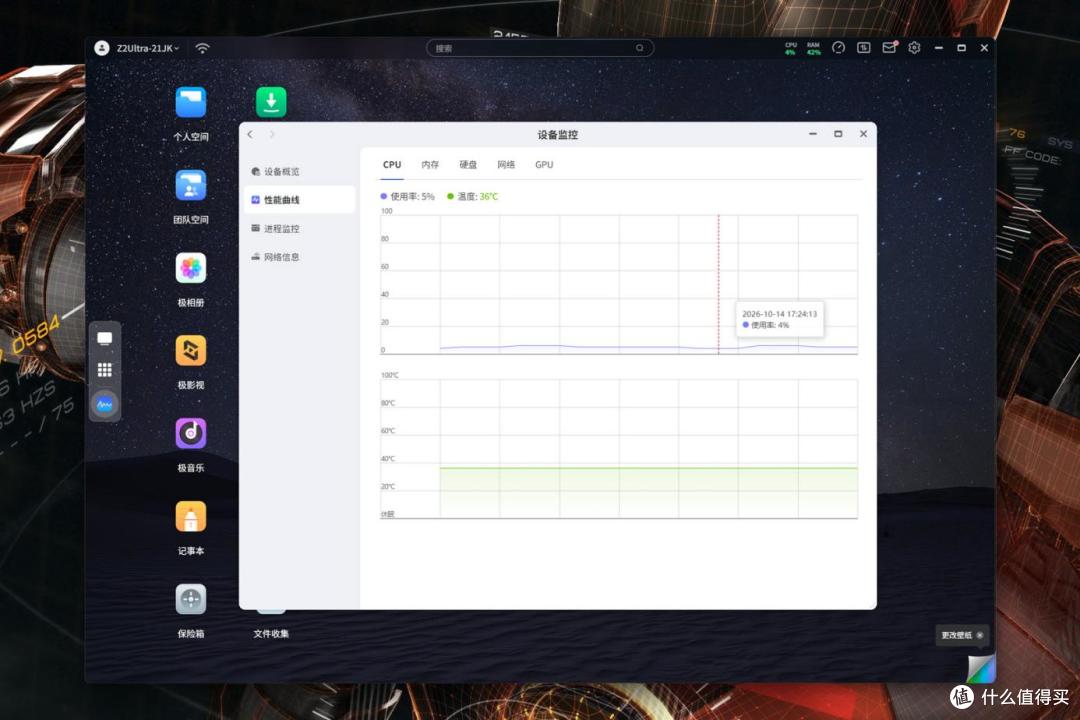Show desktop from the side dock

105,338
